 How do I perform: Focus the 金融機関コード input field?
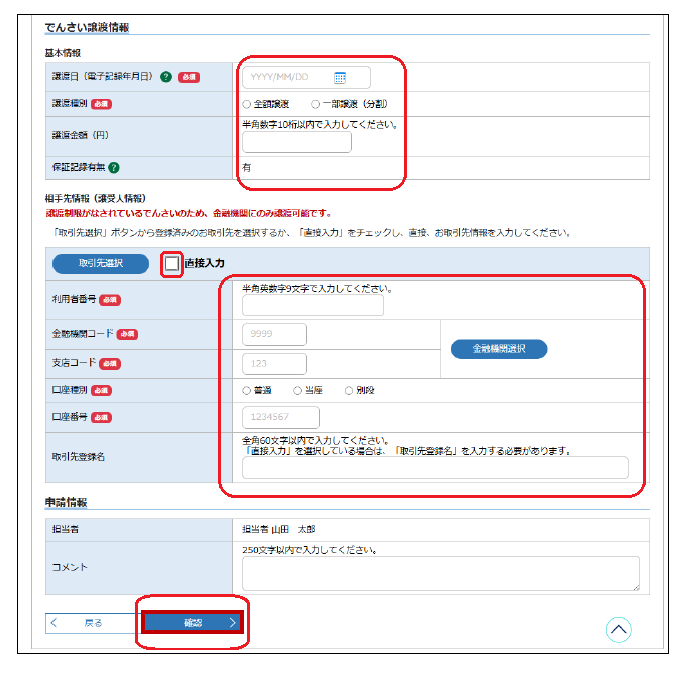274,334
